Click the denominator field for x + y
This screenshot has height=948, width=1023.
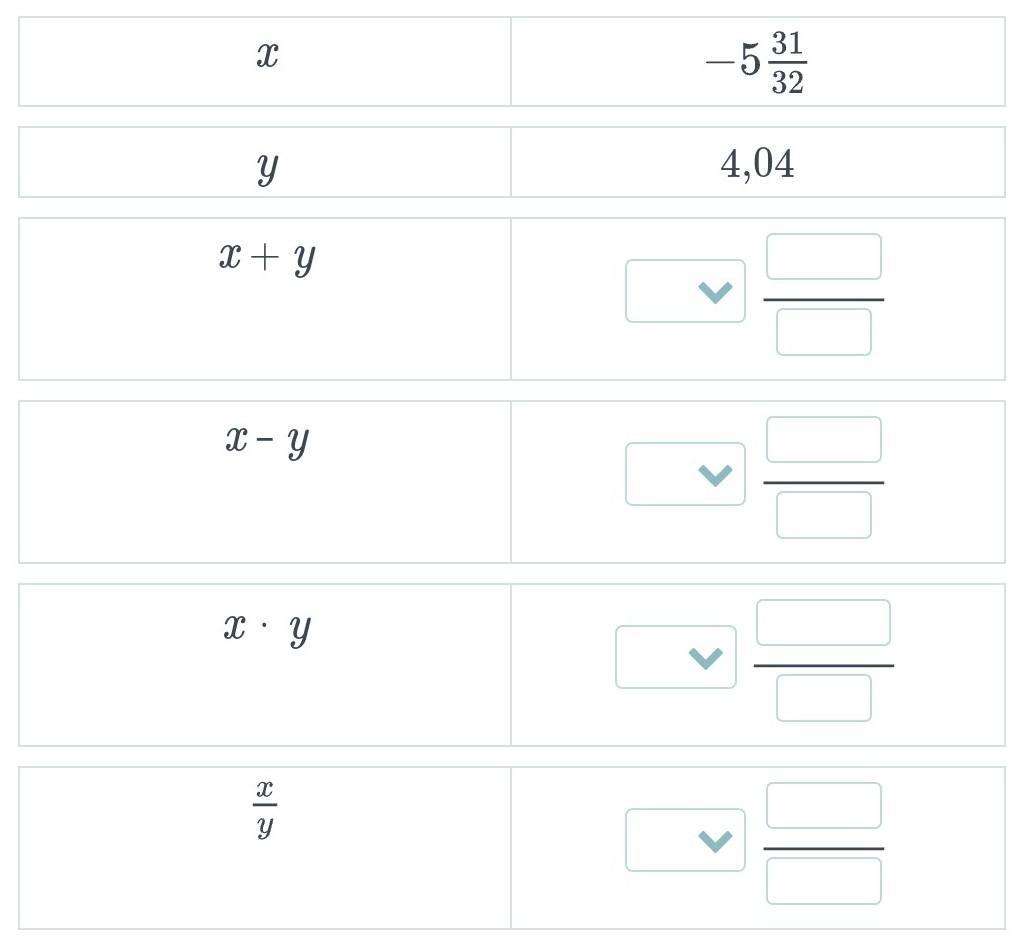coord(823,332)
